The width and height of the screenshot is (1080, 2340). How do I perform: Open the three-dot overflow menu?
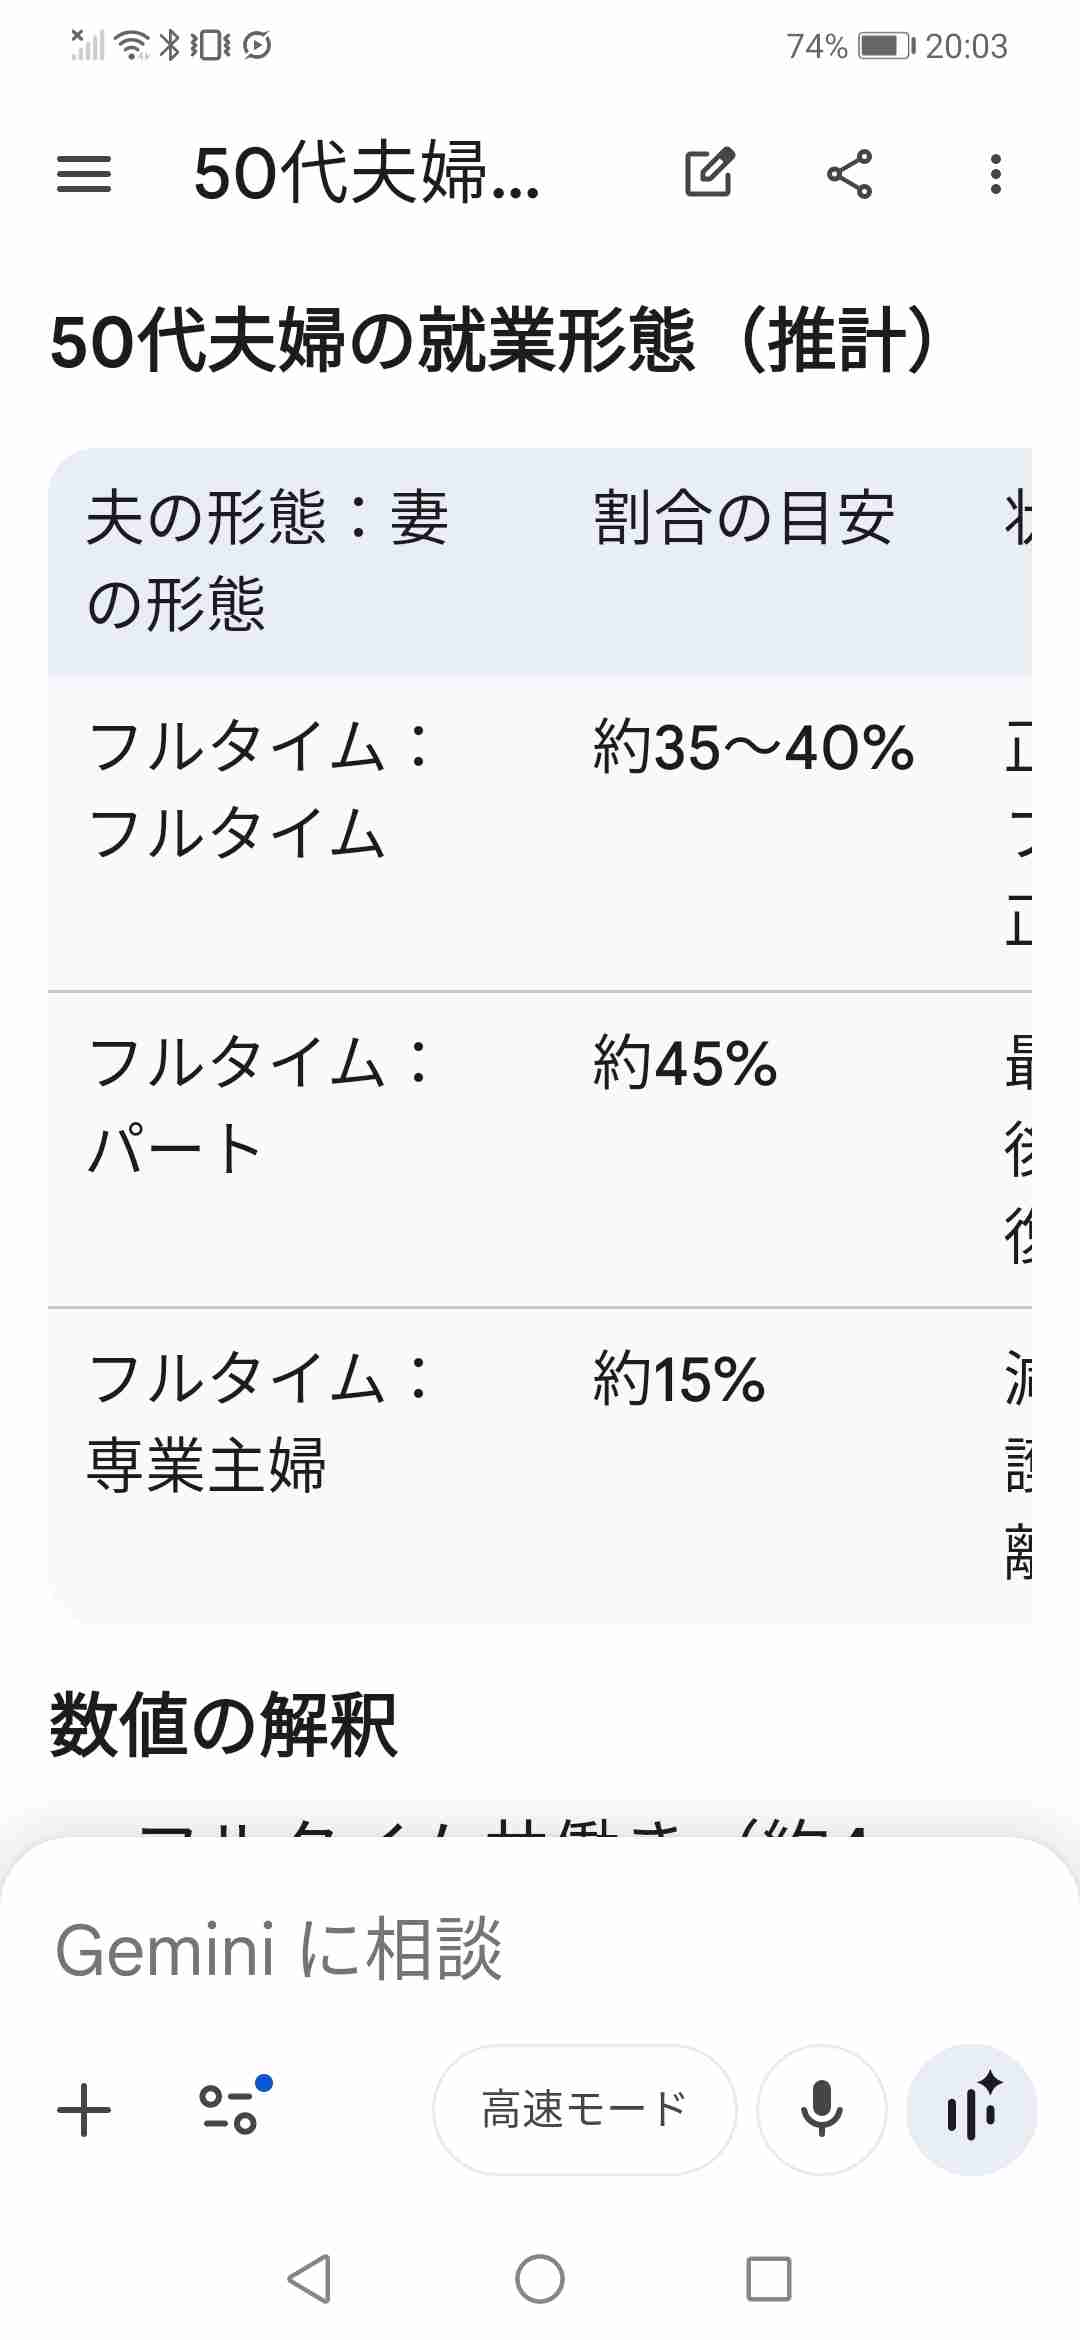995,174
